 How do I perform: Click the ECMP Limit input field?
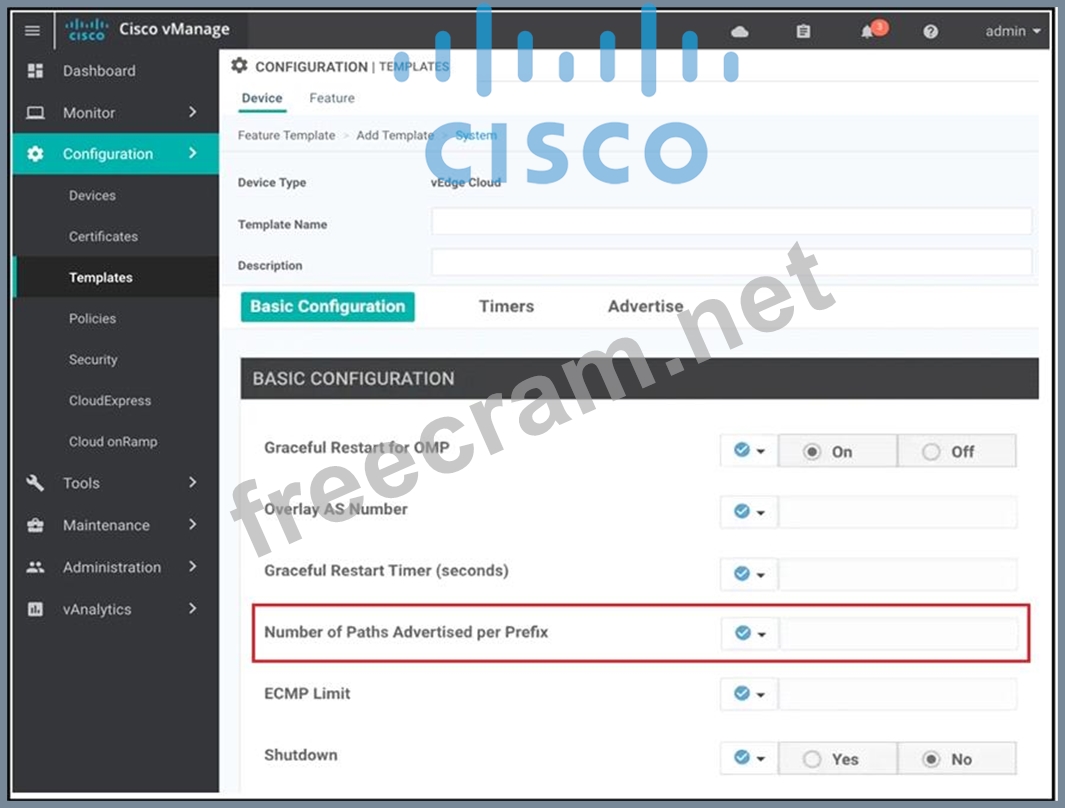pyautogui.click(x=897, y=694)
